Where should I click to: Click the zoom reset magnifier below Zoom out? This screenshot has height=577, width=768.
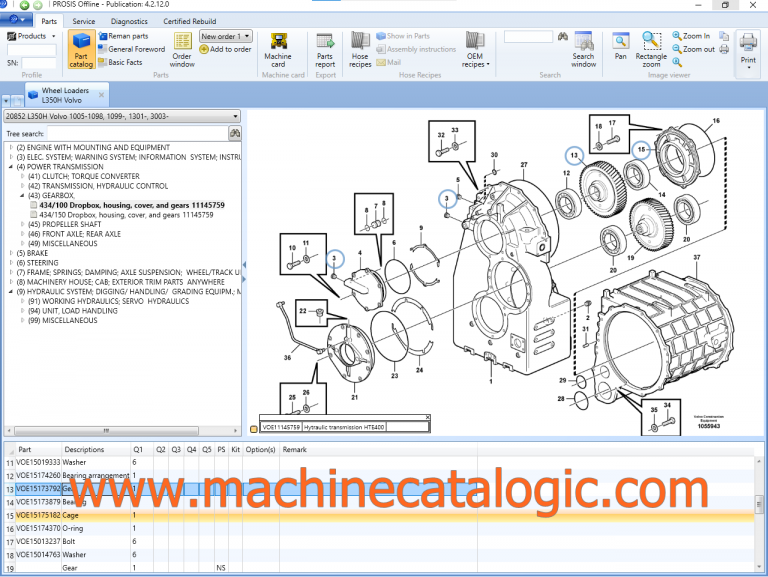pos(677,62)
